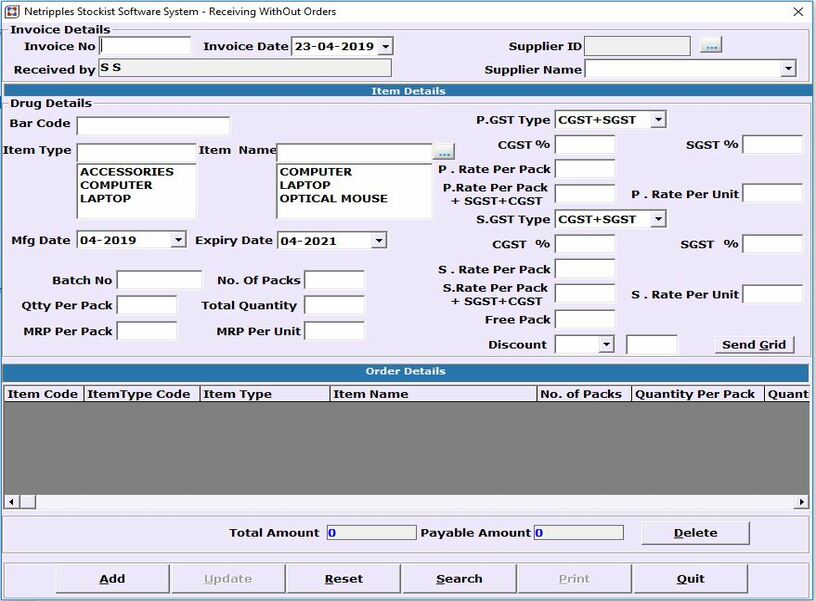Focus the Total Quantity field
The width and height of the screenshot is (816, 601).
334,305
